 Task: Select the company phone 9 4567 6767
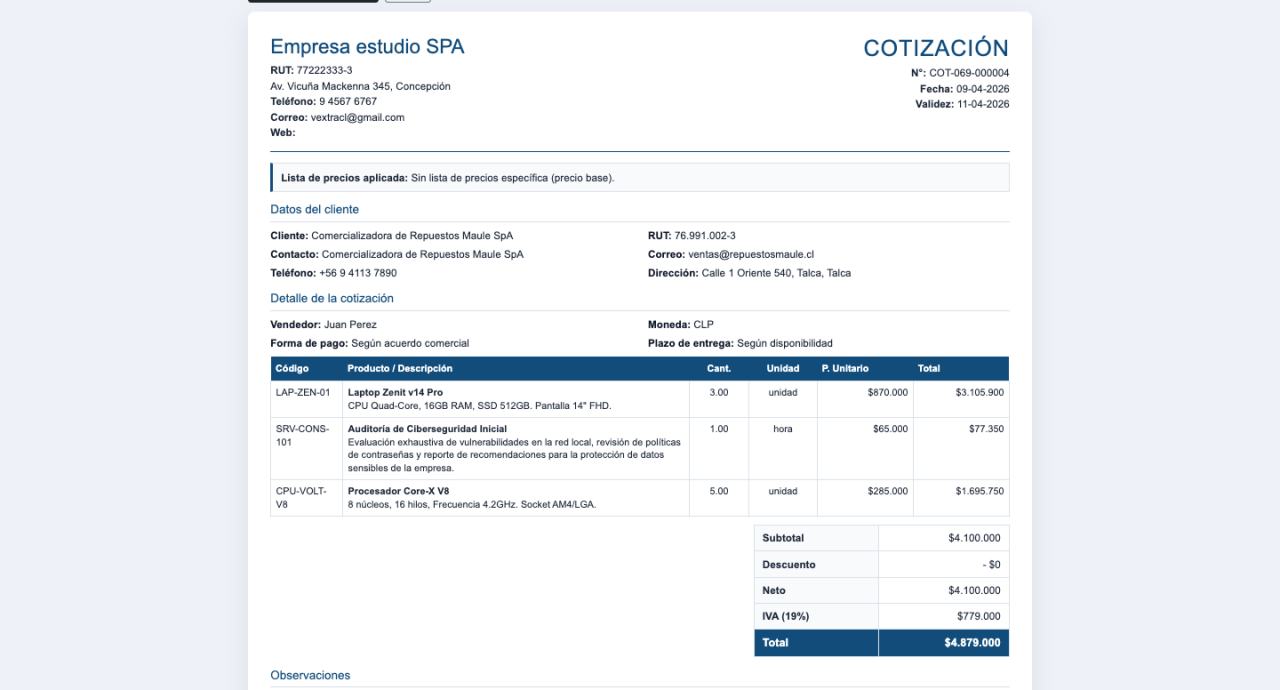click(x=348, y=101)
